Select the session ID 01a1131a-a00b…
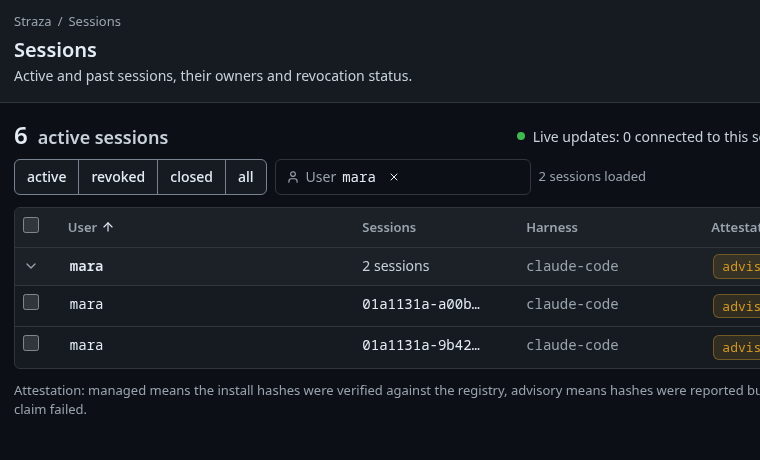The height and width of the screenshot is (460, 760). click(421, 304)
